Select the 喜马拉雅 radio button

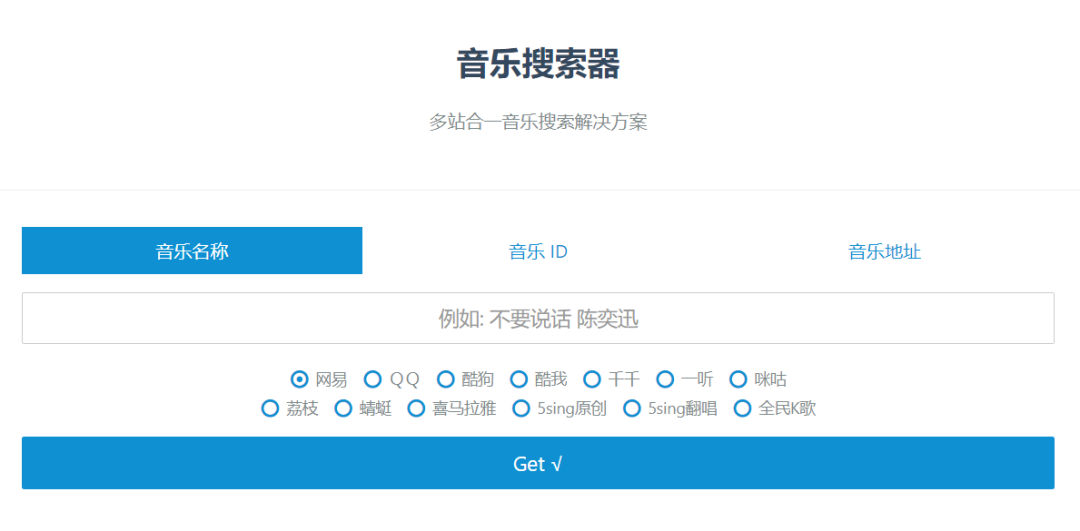click(x=416, y=408)
